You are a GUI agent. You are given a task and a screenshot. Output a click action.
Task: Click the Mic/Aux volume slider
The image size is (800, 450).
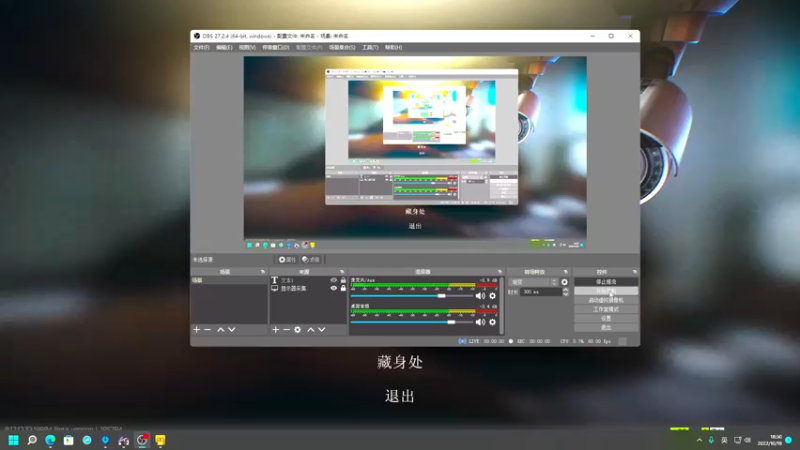coord(412,296)
